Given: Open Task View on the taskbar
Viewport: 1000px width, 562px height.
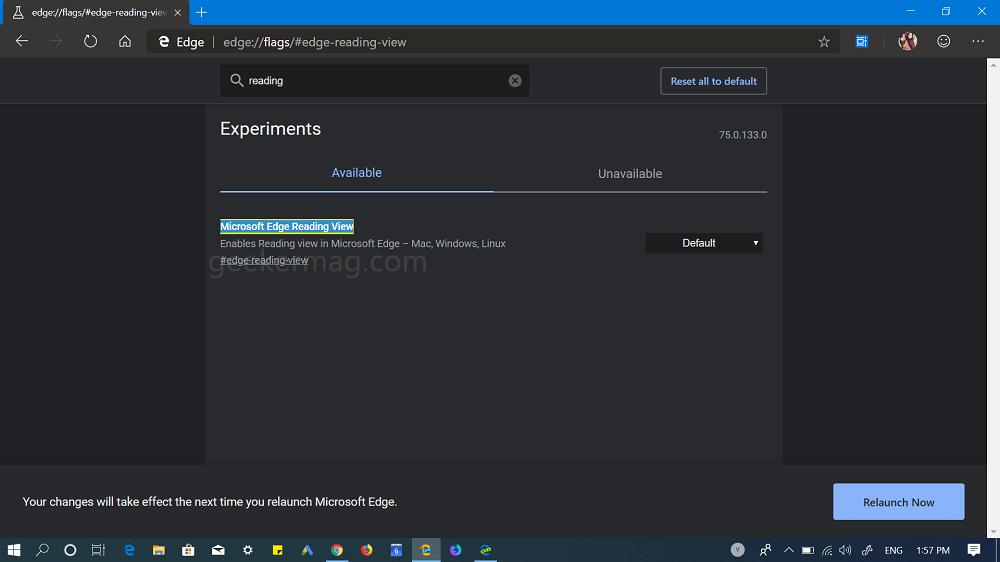Looking at the screenshot, I should (98, 550).
